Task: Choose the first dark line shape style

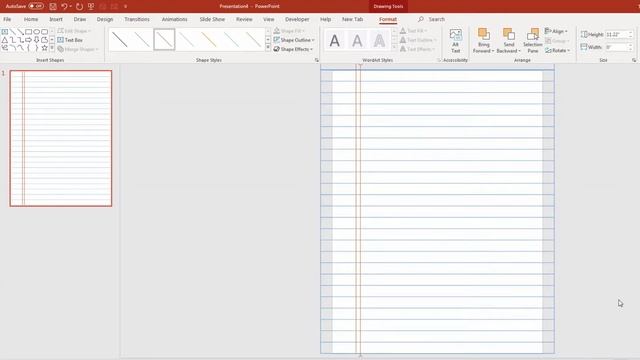Action: [120, 40]
